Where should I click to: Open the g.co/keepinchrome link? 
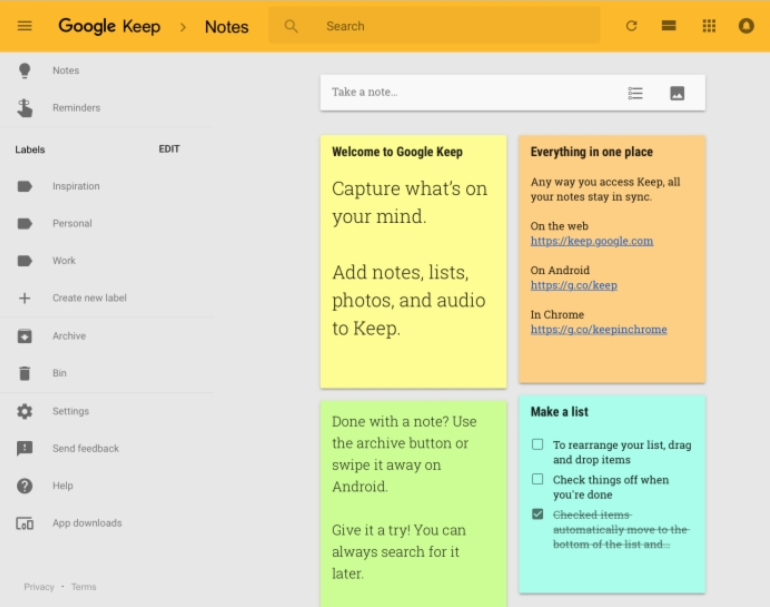coord(598,329)
